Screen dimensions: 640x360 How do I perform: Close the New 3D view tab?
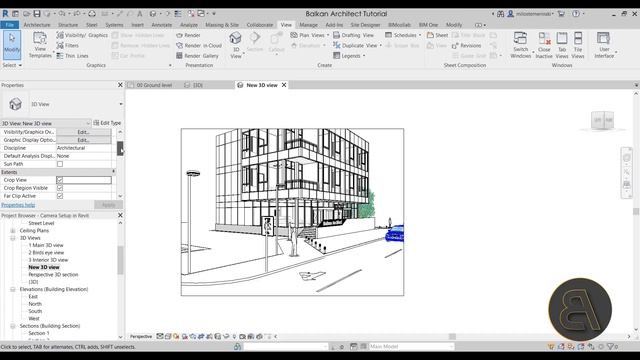284,85
